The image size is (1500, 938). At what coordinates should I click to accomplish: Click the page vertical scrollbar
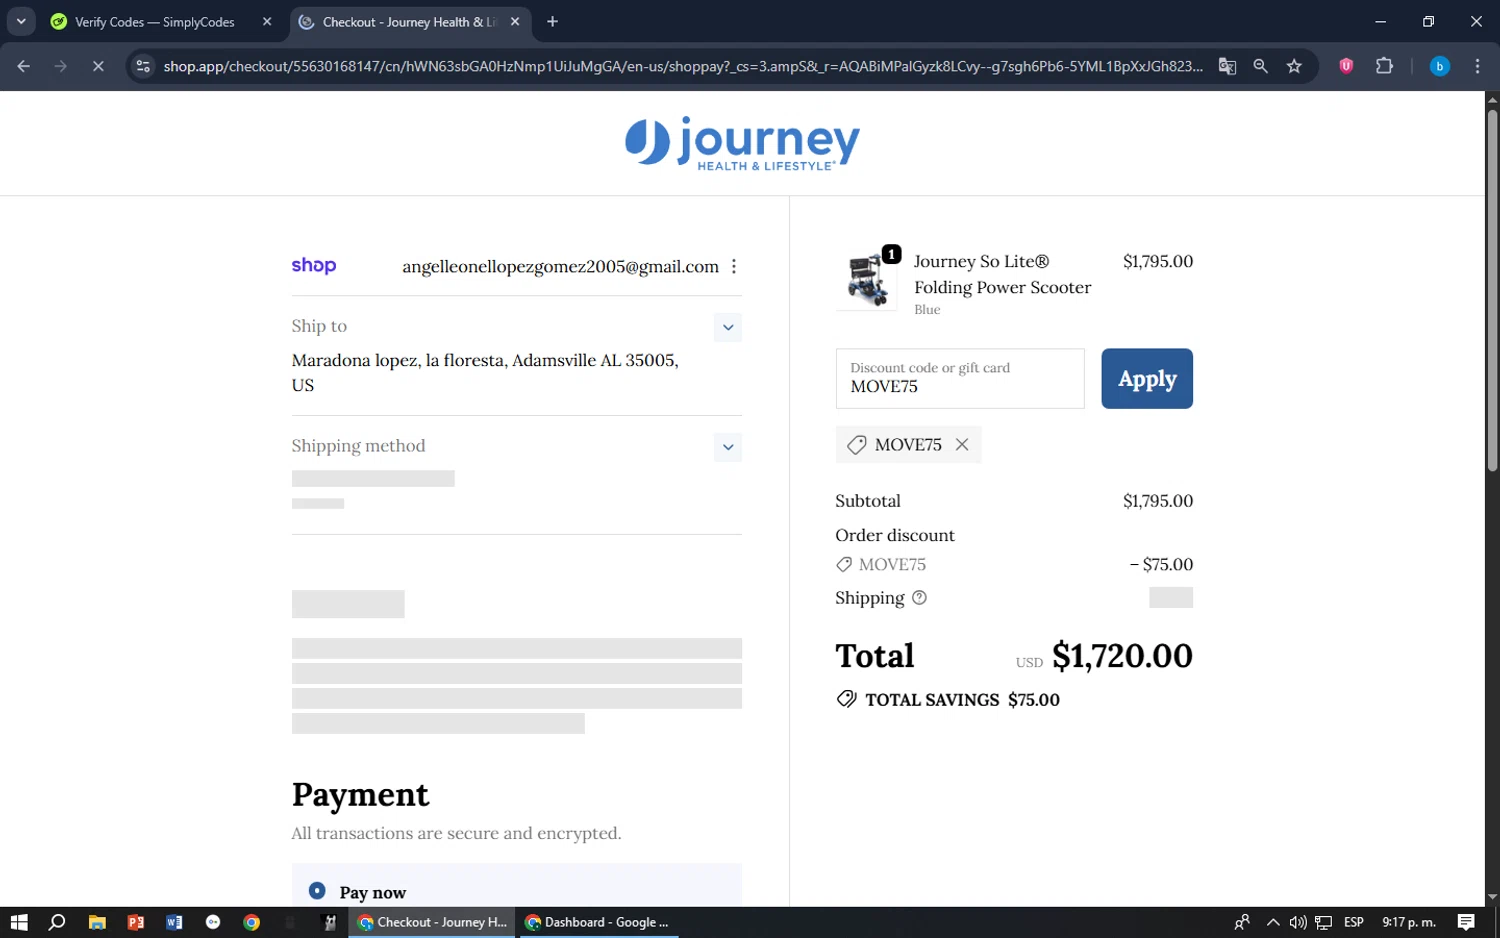(1492, 290)
